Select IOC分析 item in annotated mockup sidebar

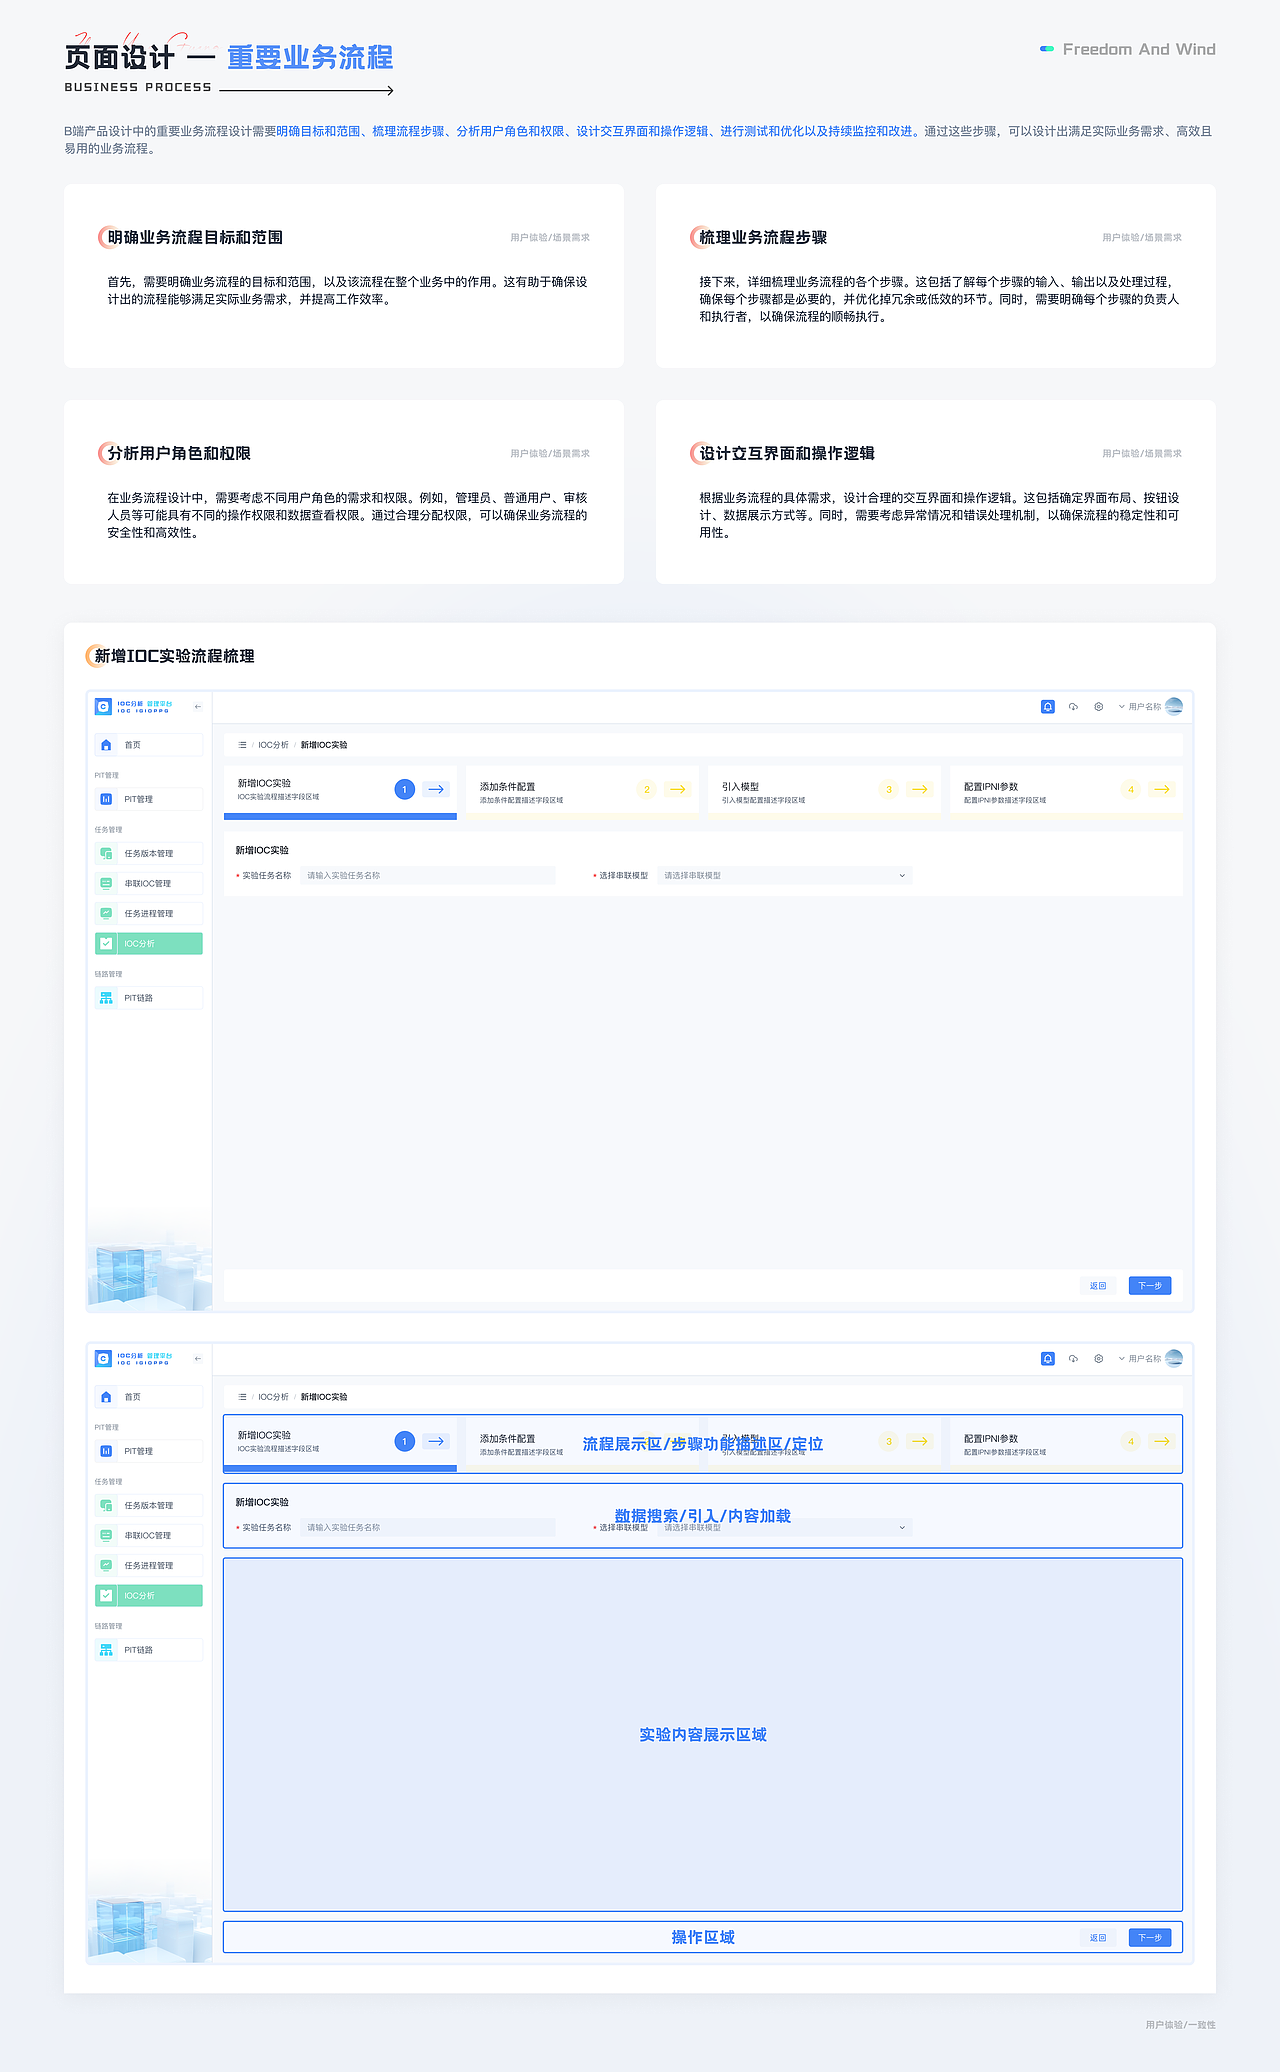(149, 1595)
